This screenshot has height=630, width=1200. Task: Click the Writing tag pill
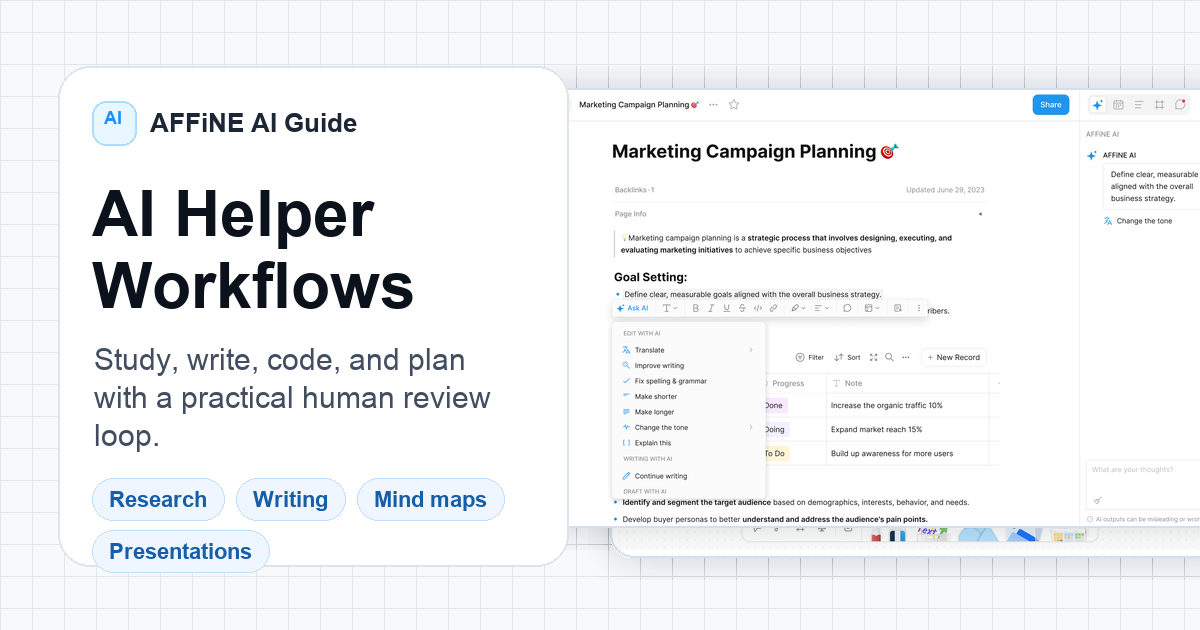(x=290, y=500)
